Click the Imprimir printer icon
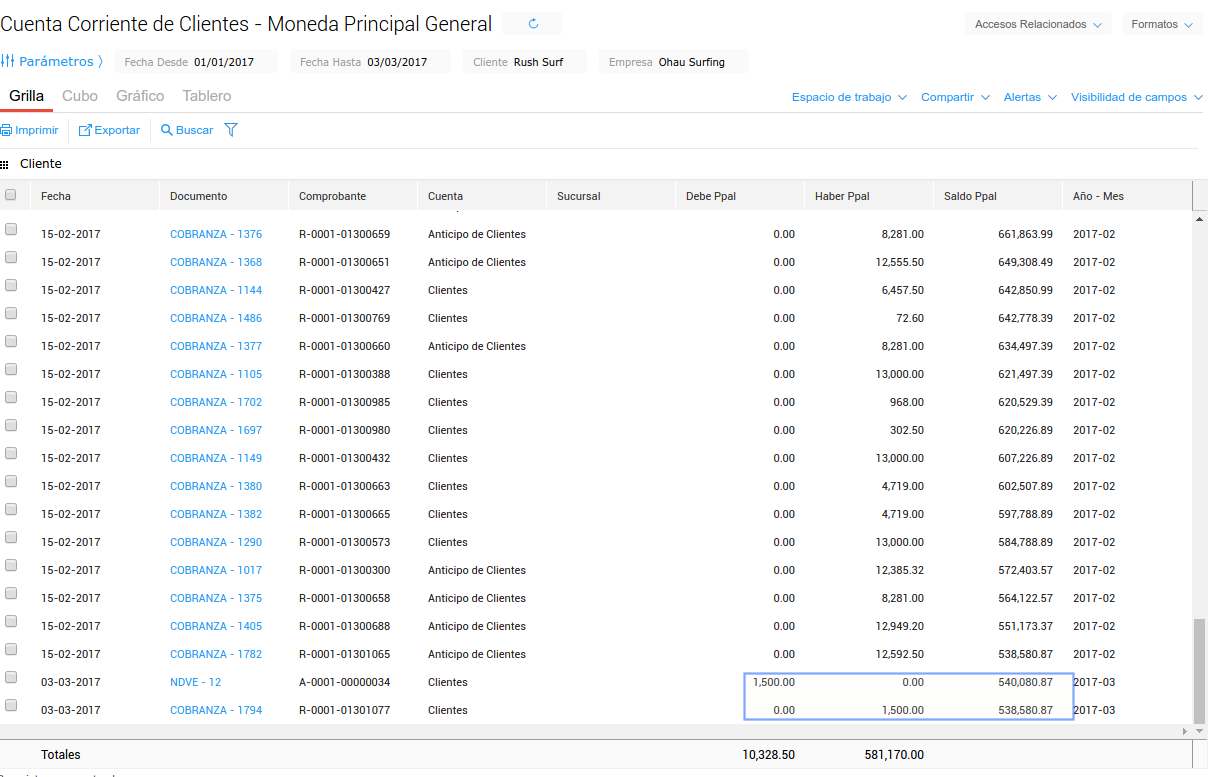Viewport: 1213px width, 777px height. [6, 130]
